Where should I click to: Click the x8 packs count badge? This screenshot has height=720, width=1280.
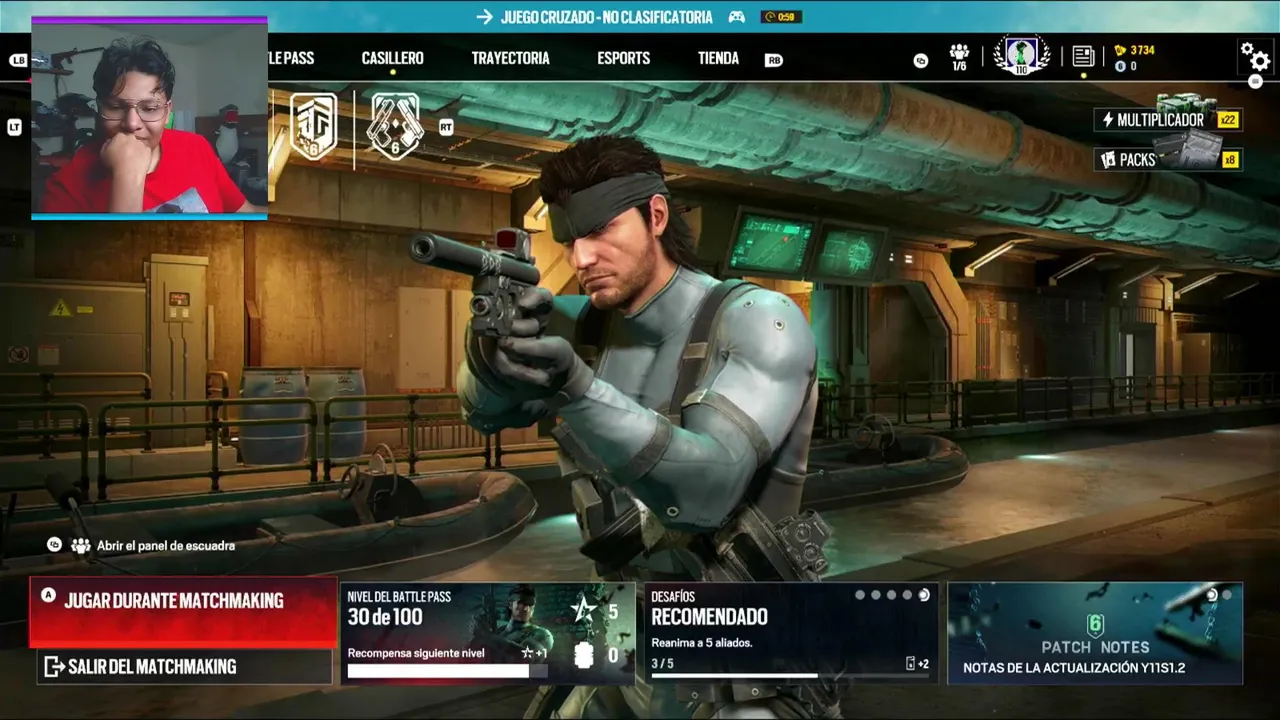click(1230, 160)
